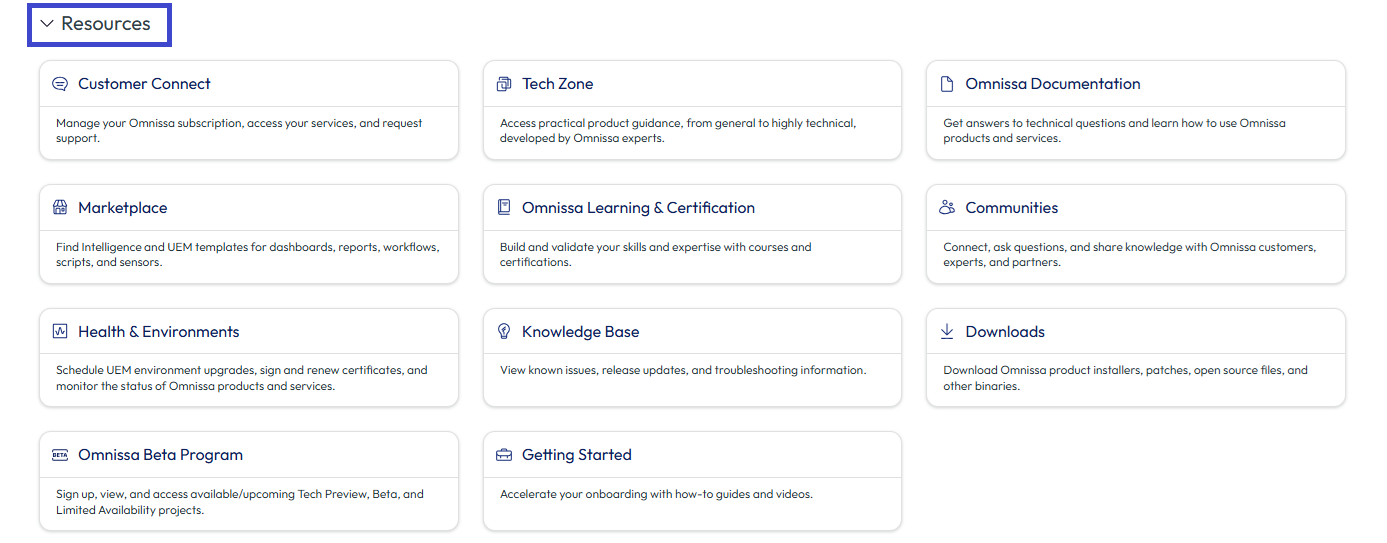Open the Downloads link
The width and height of the screenshot is (1387, 543).
click(x=1005, y=332)
